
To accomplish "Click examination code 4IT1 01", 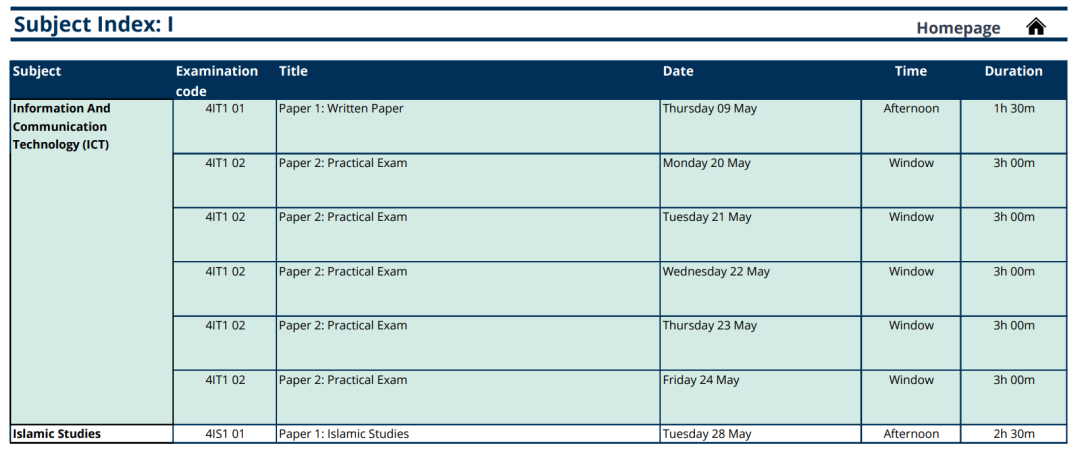I will [x=225, y=108].
